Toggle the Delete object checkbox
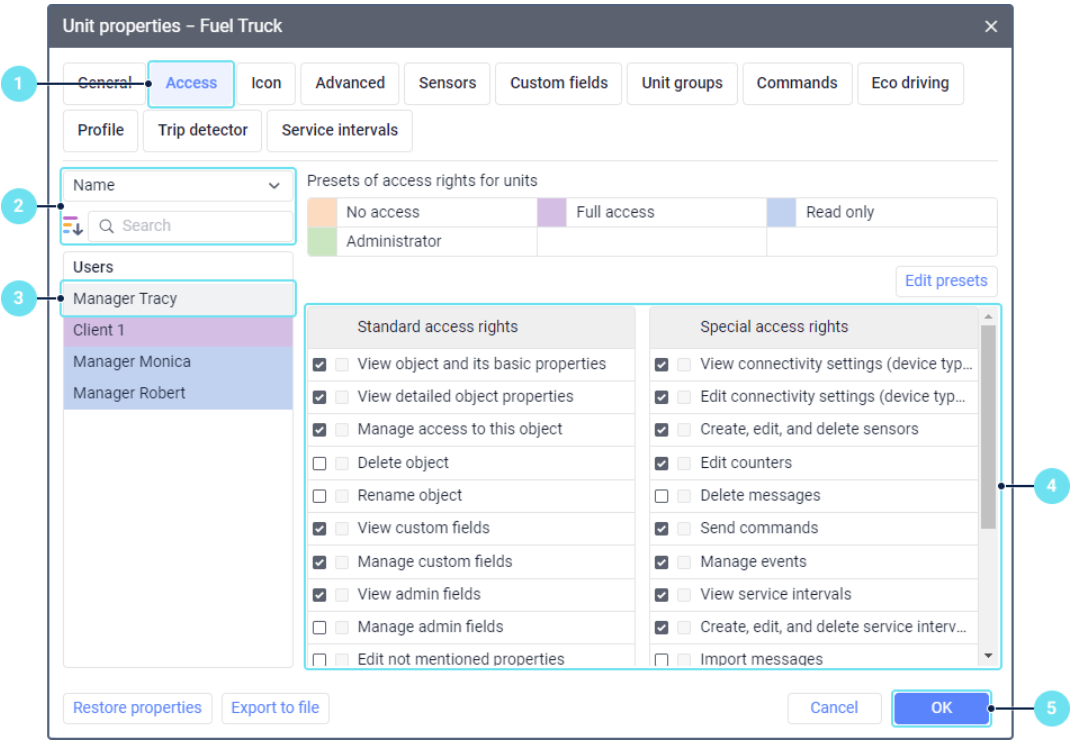Screen dimensions: 1080x745 pos(319,463)
